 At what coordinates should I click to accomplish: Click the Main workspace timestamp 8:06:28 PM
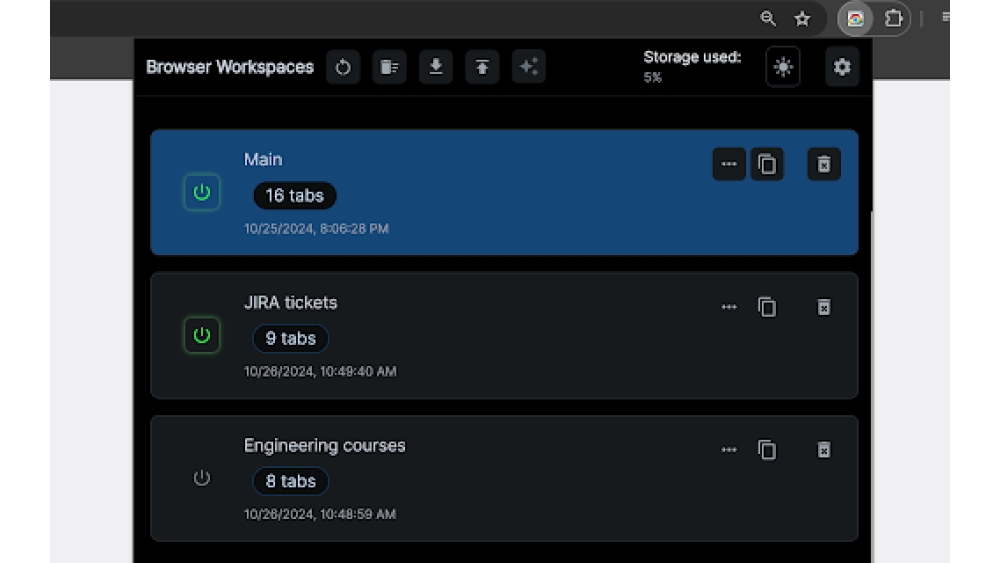tap(316, 229)
